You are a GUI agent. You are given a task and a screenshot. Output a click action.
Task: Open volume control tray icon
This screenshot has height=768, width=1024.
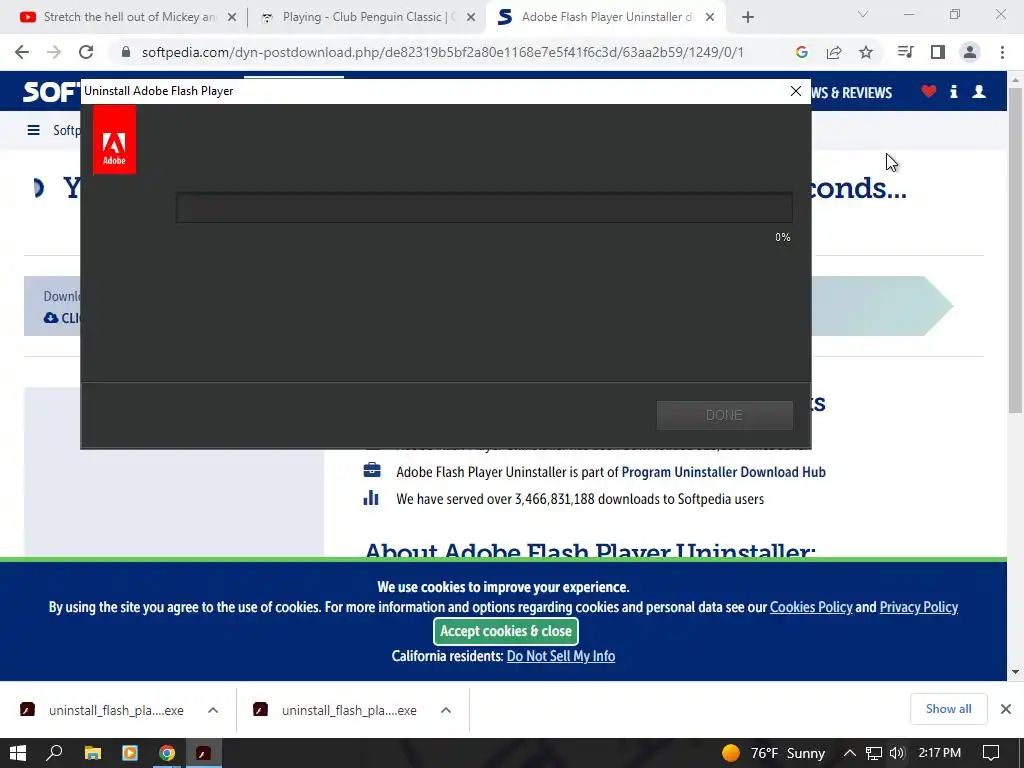click(897, 753)
